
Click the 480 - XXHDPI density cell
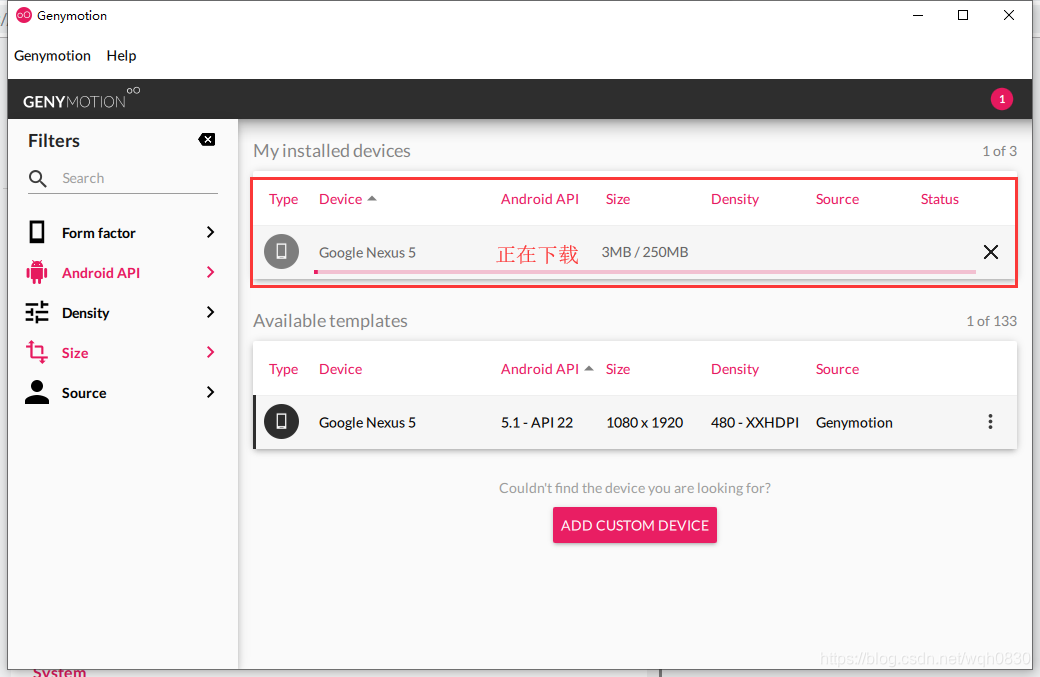pos(755,423)
